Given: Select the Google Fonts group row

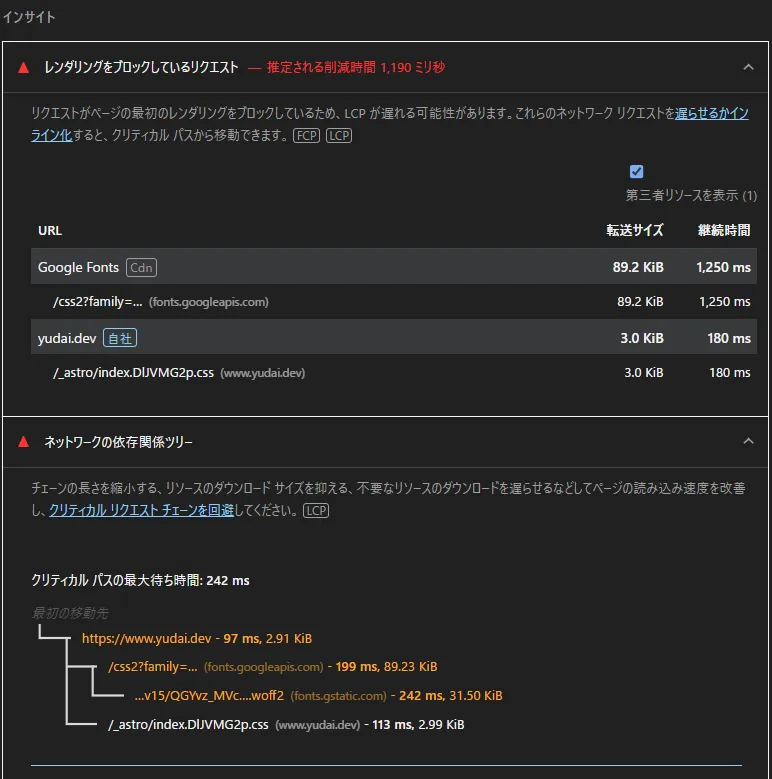Looking at the screenshot, I should pyautogui.click(x=393, y=267).
